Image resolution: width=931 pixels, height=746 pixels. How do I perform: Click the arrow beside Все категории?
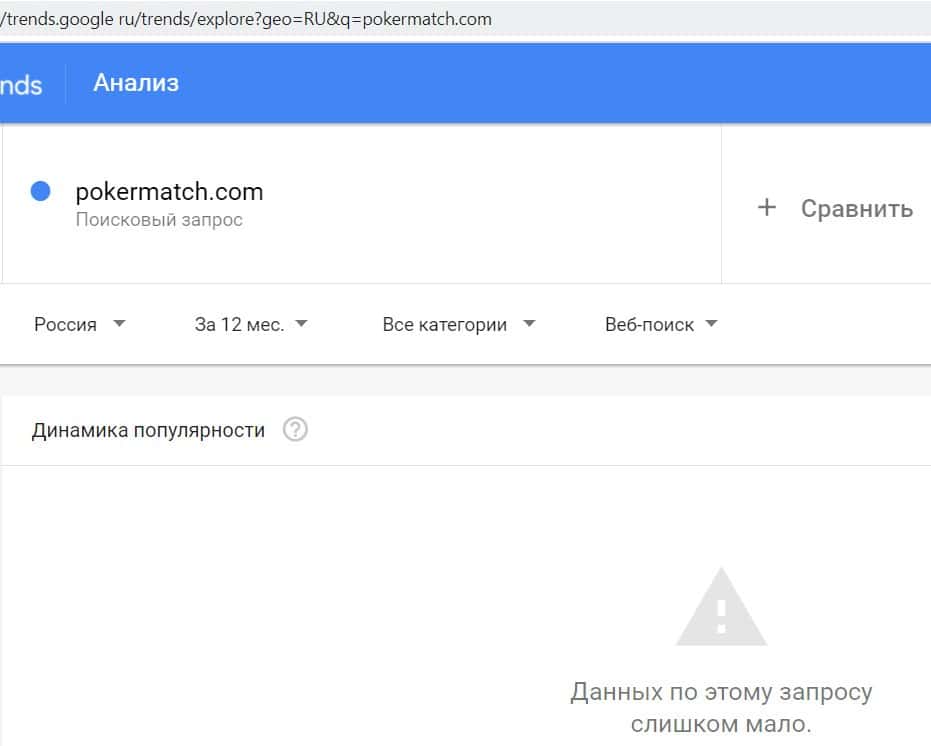[530, 324]
